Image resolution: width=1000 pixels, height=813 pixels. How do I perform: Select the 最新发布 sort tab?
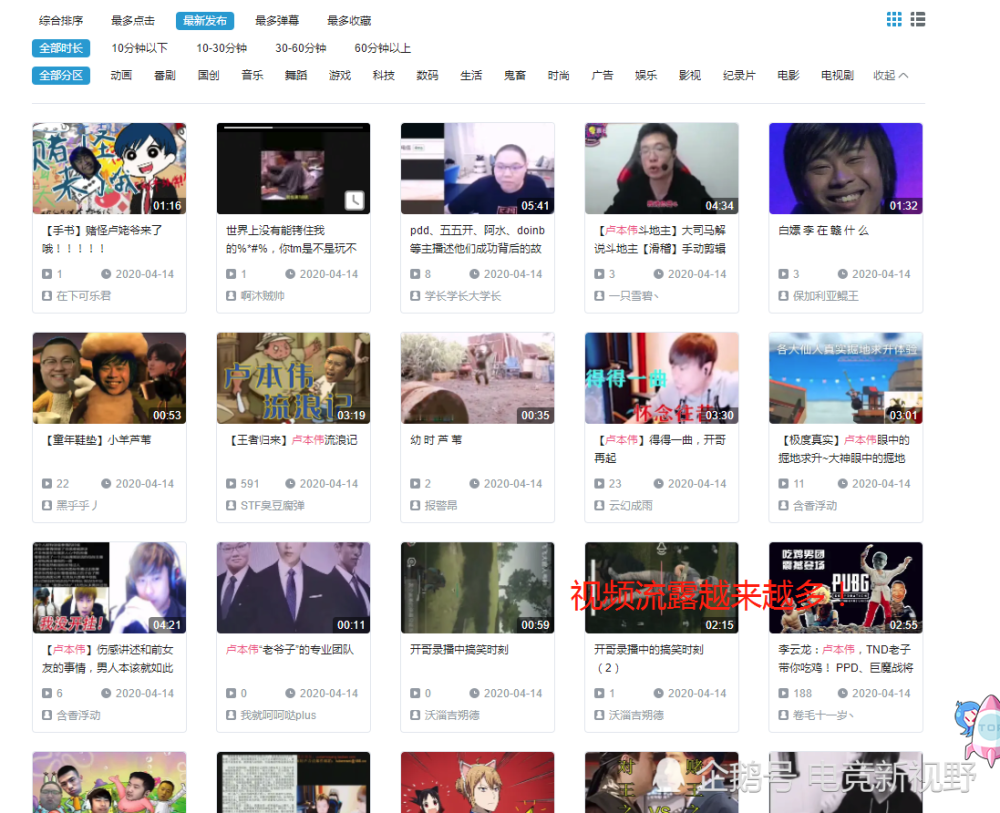pyautogui.click(x=205, y=20)
